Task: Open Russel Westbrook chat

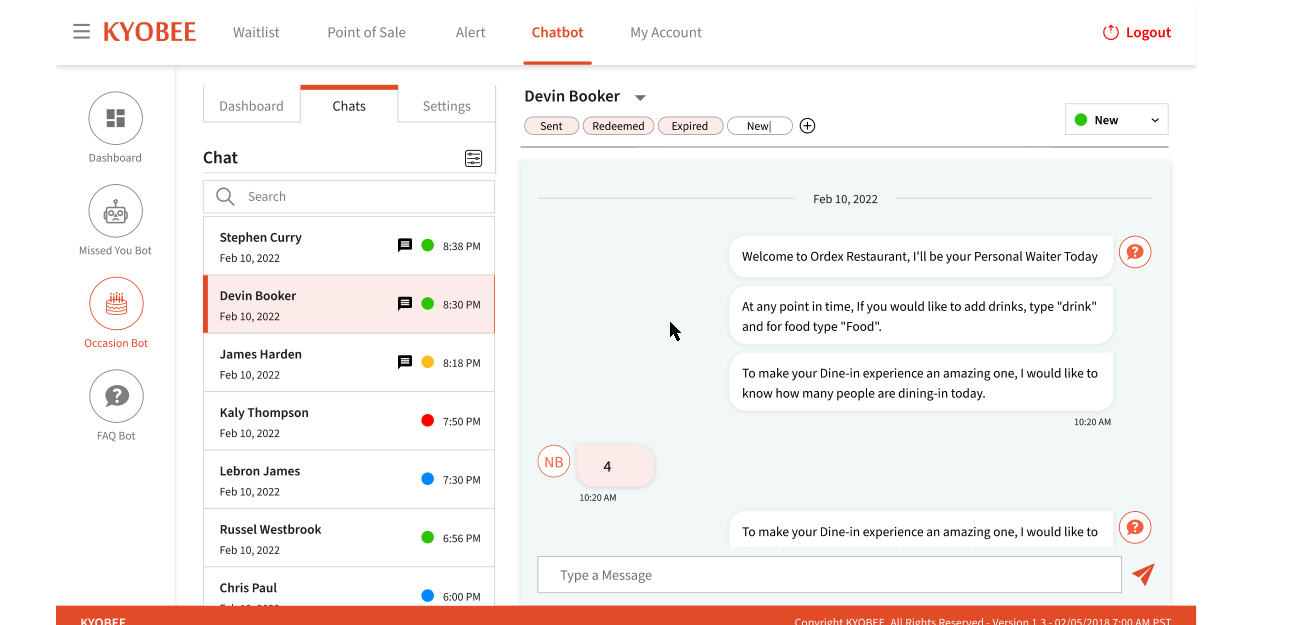Action: click(349, 538)
